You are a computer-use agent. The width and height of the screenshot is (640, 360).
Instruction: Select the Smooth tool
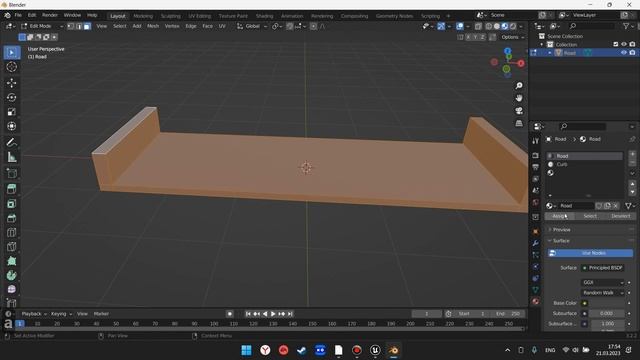[x=11, y=289]
